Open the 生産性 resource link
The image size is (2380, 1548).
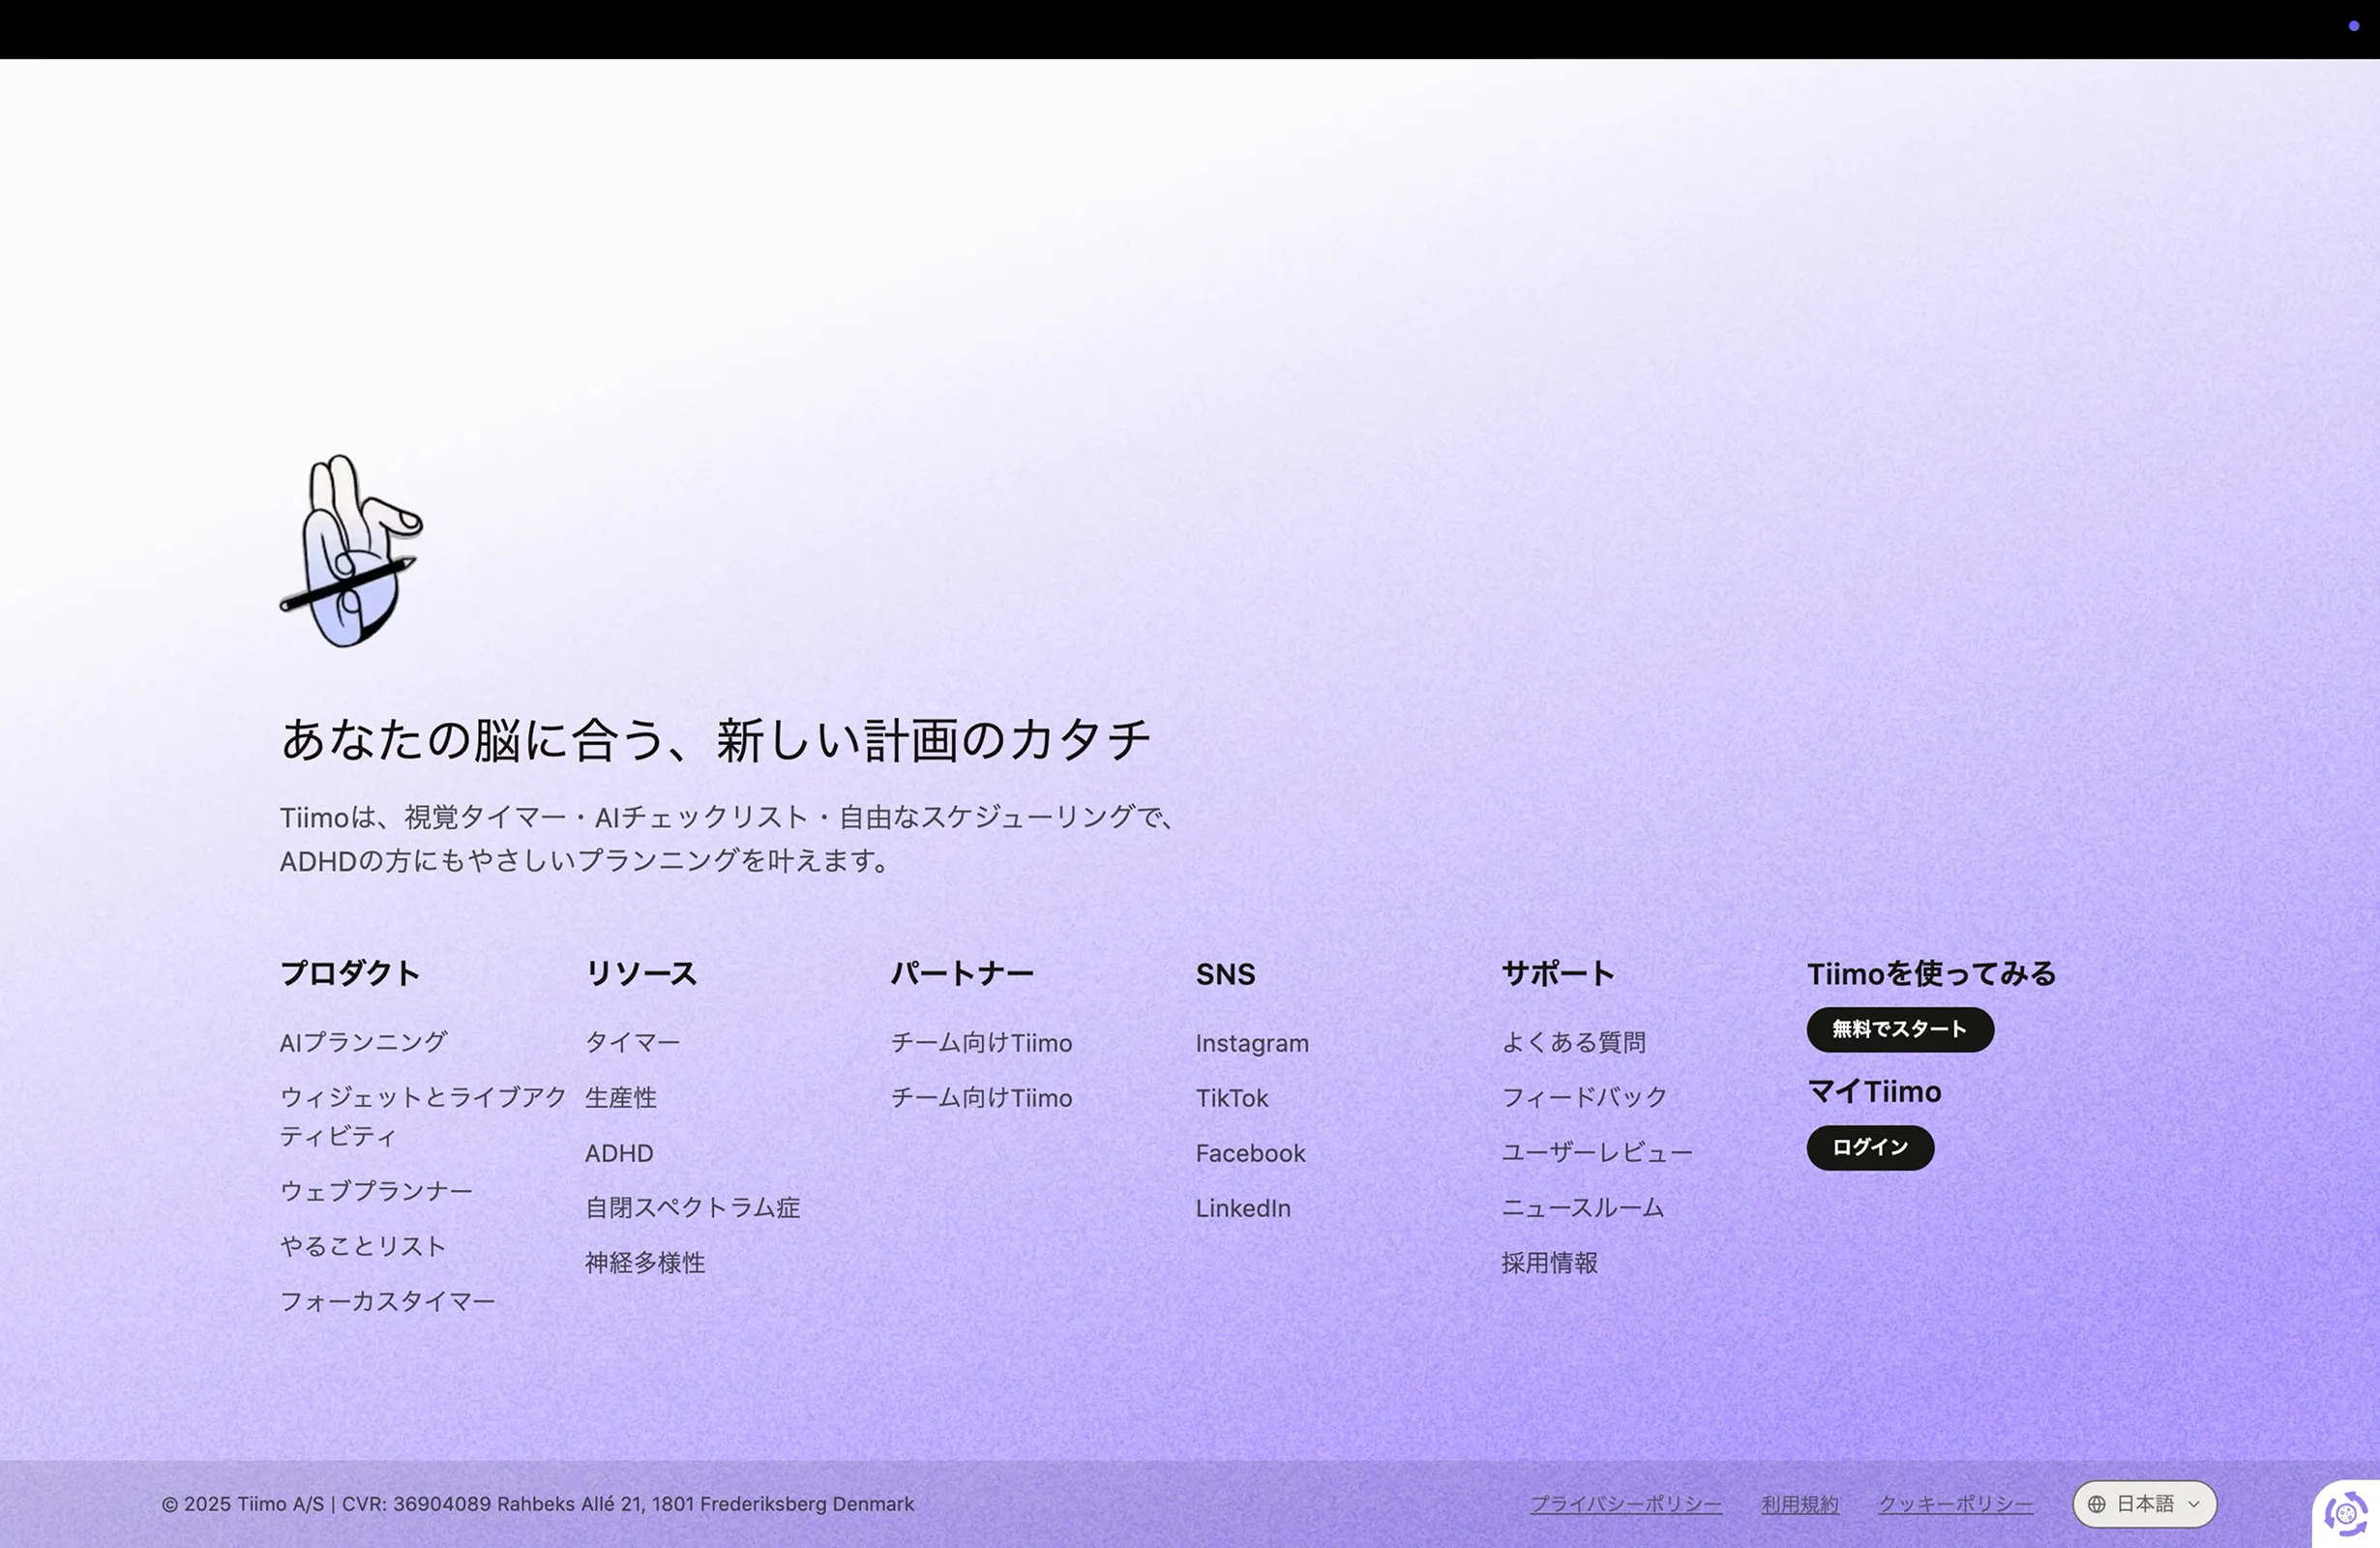pos(621,1097)
